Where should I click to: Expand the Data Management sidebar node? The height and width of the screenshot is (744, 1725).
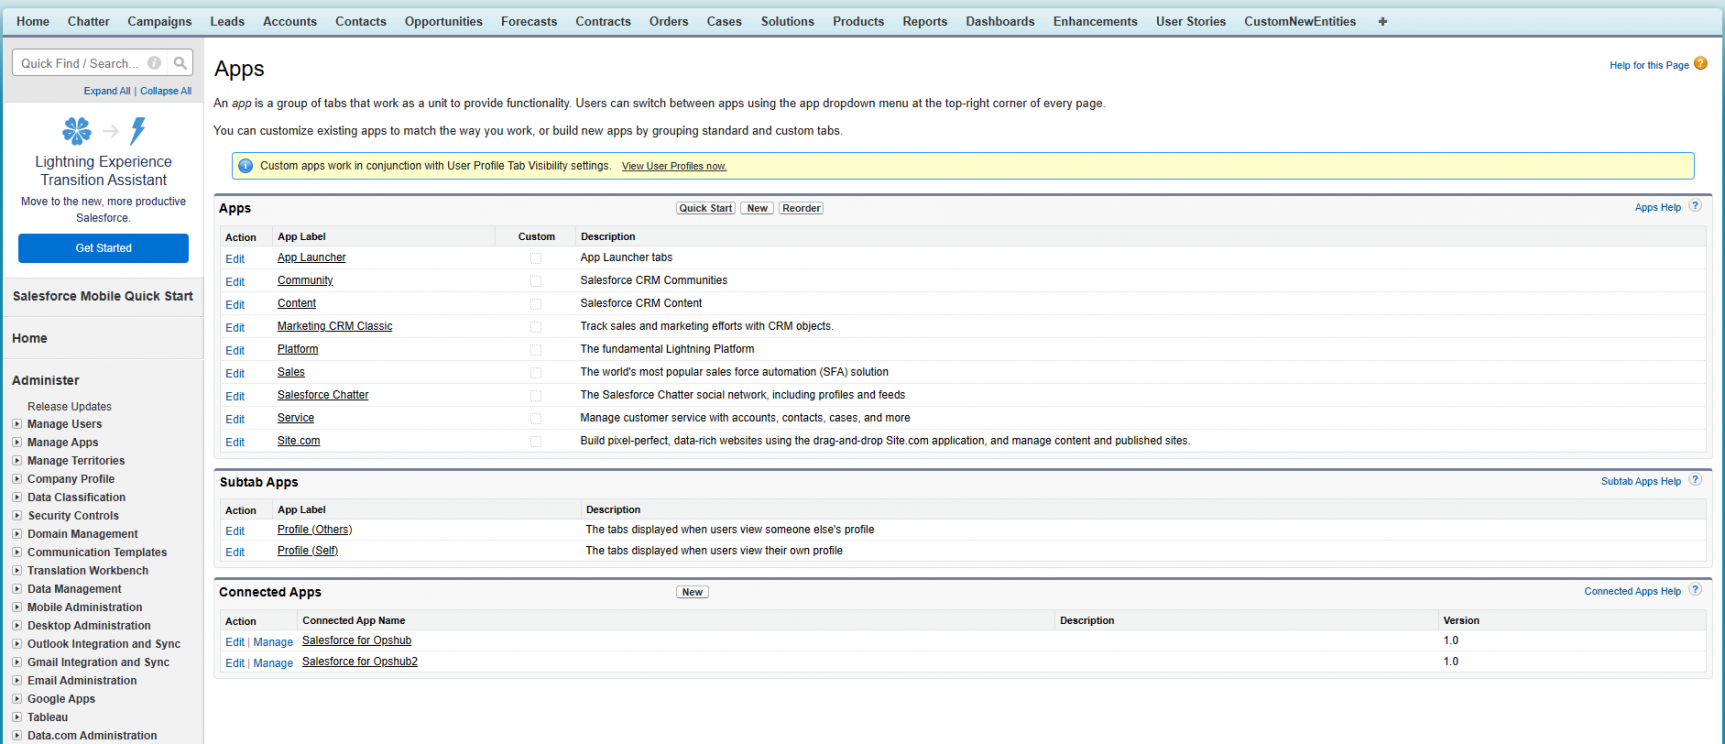pos(17,589)
